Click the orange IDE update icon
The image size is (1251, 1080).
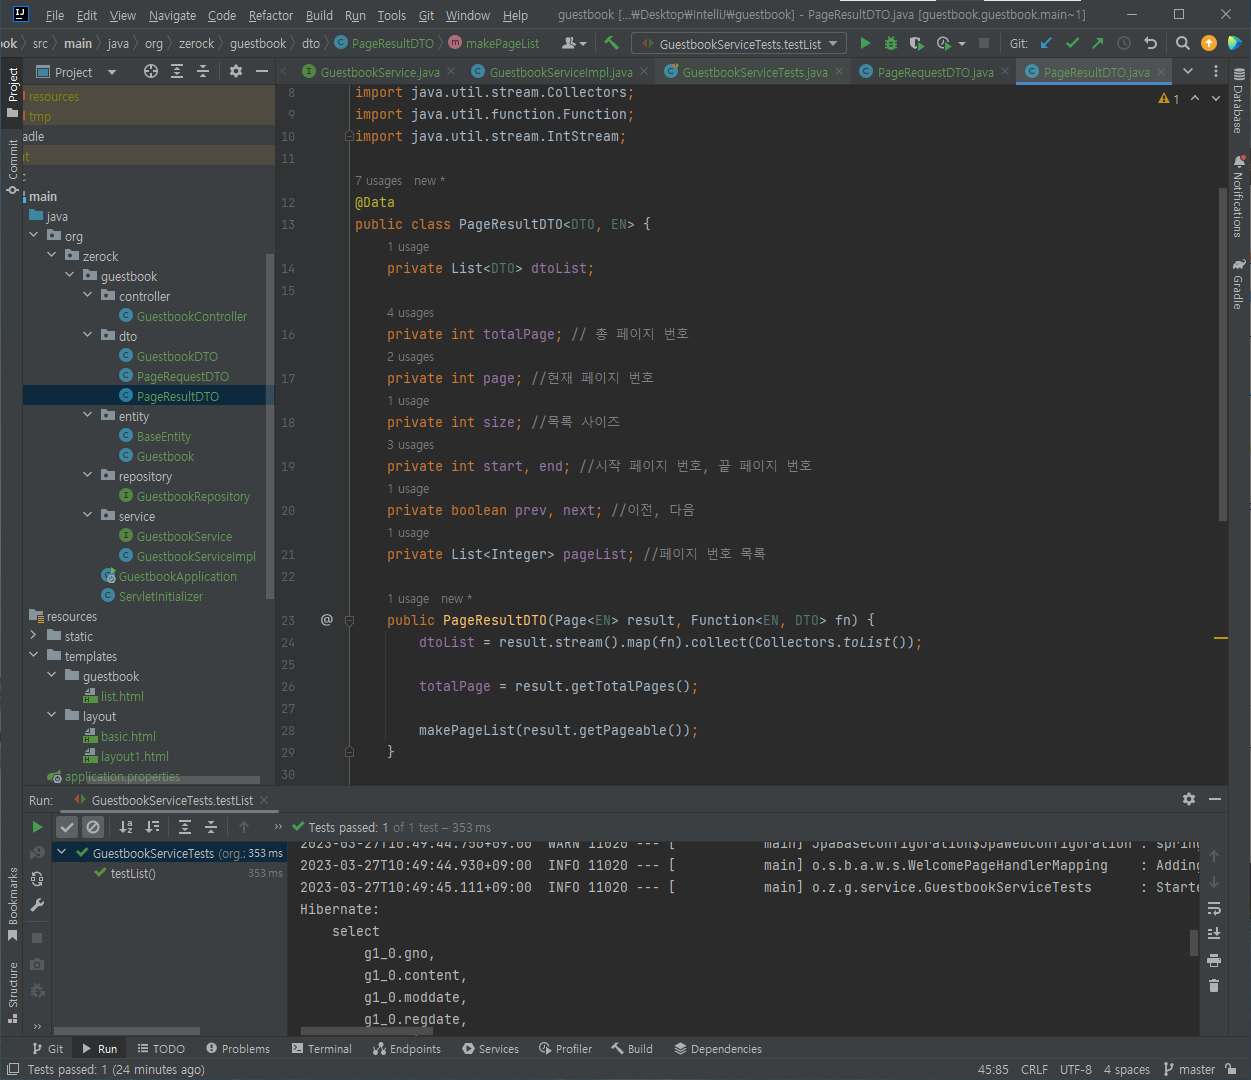1209,43
